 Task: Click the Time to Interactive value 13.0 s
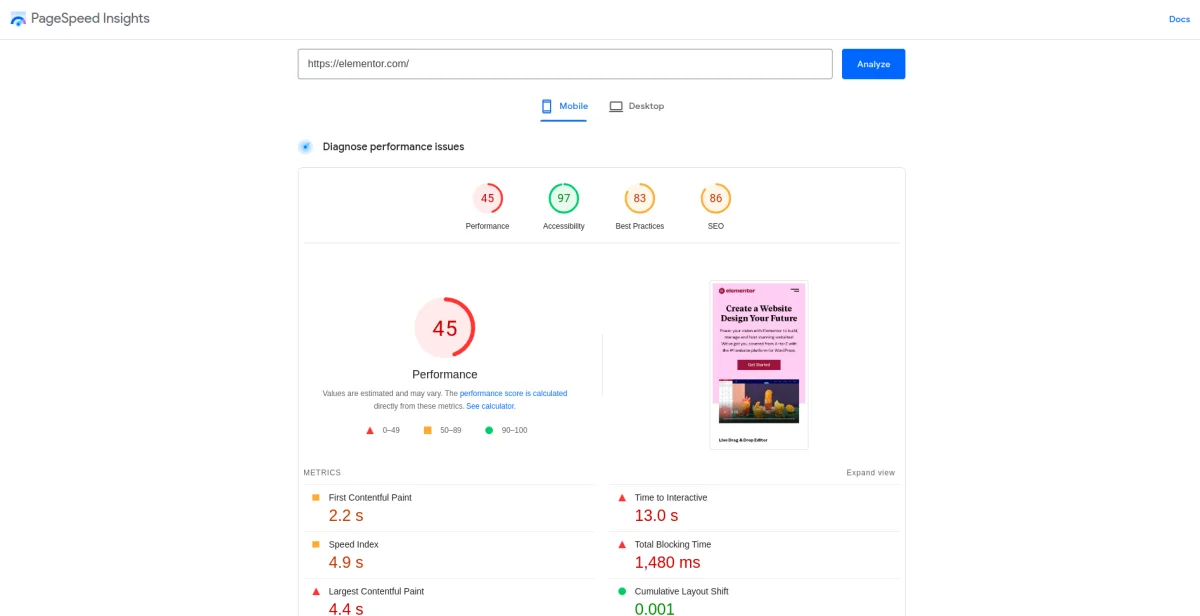[x=656, y=516]
